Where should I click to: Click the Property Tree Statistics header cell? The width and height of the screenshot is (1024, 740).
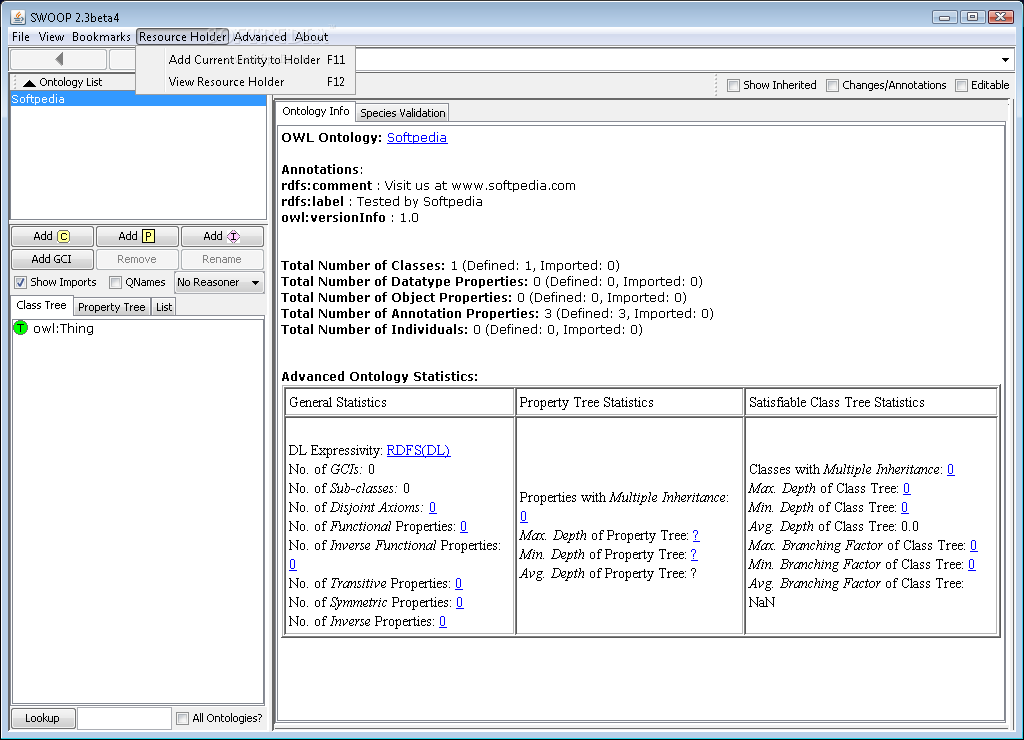630,402
